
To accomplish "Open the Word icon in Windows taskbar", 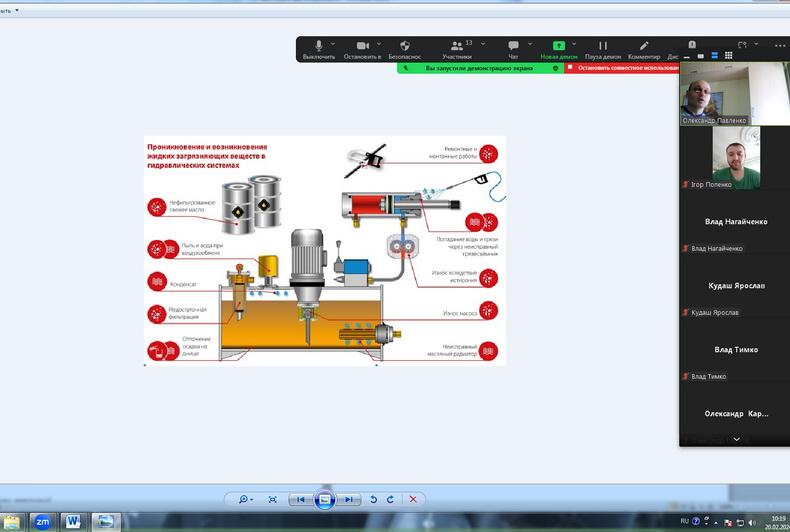I will point(73,521).
